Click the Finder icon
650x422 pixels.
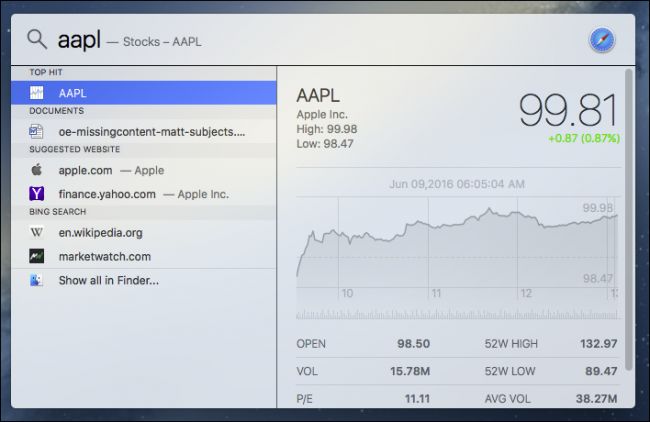(36, 280)
